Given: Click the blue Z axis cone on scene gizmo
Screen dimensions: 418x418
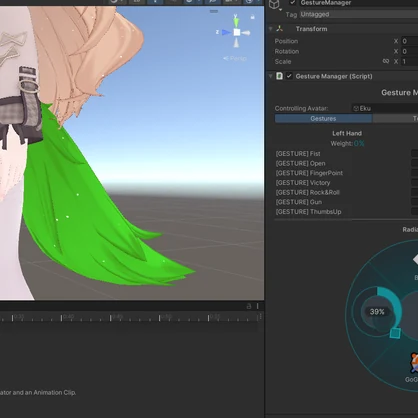Looking at the screenshot, I should pyautogui.click(x=227, y=32).
